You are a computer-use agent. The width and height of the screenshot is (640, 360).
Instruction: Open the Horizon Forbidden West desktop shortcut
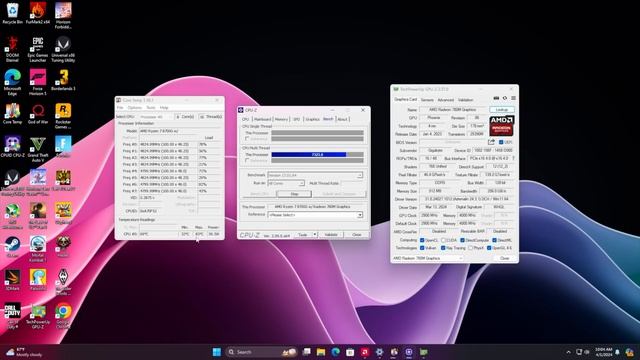point(63,16)
